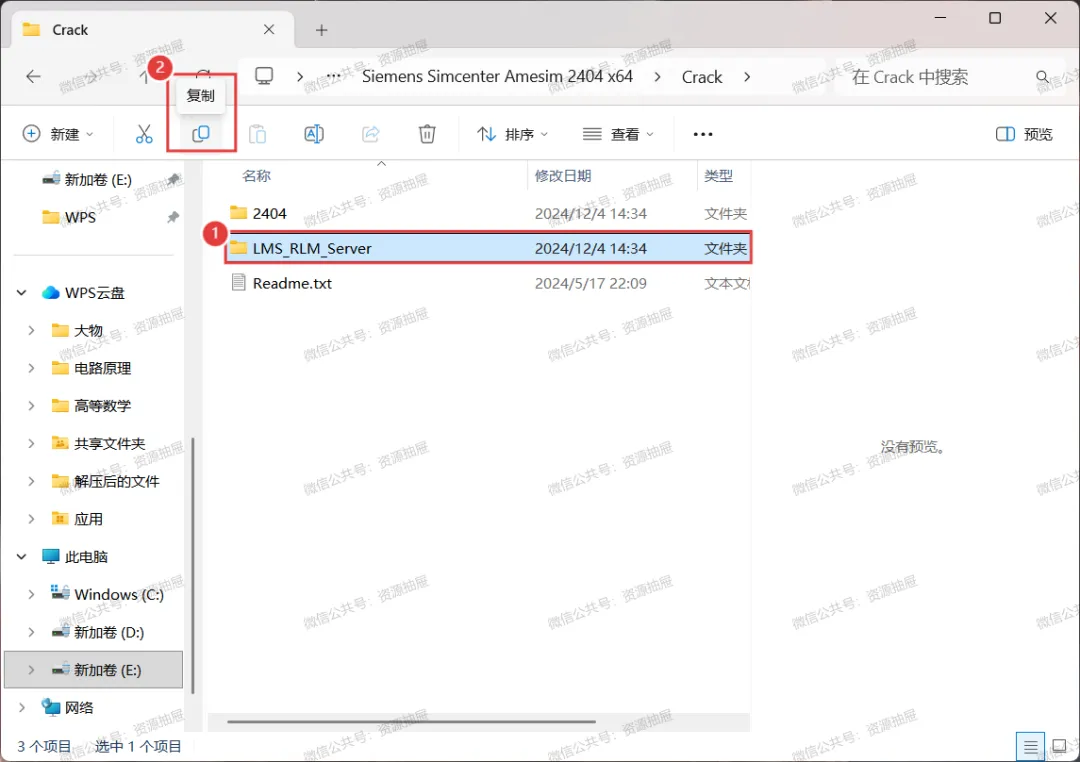Select 网络 in navigation pane
Viewport: 1080px width, 762px height.
[79, 708]
